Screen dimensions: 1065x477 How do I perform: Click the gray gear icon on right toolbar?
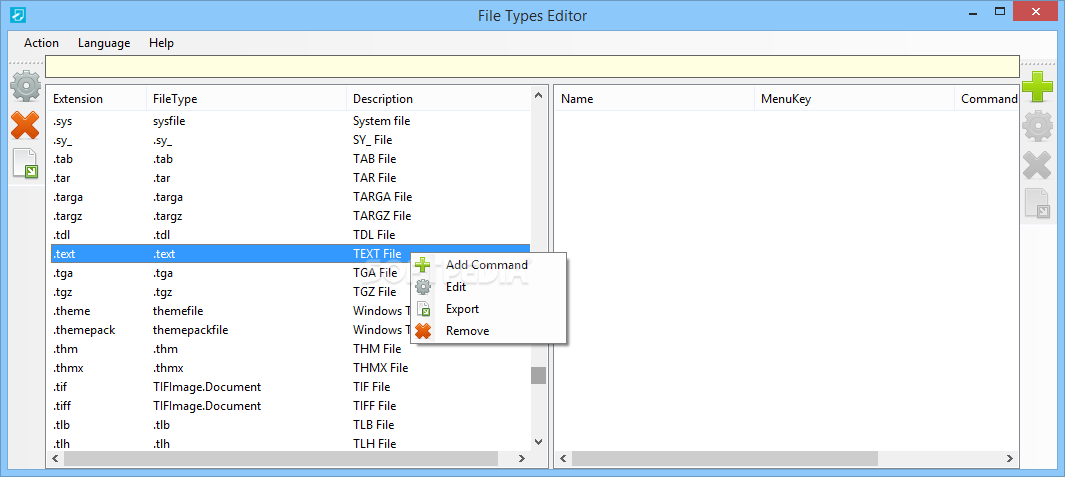coord(1037,126)
